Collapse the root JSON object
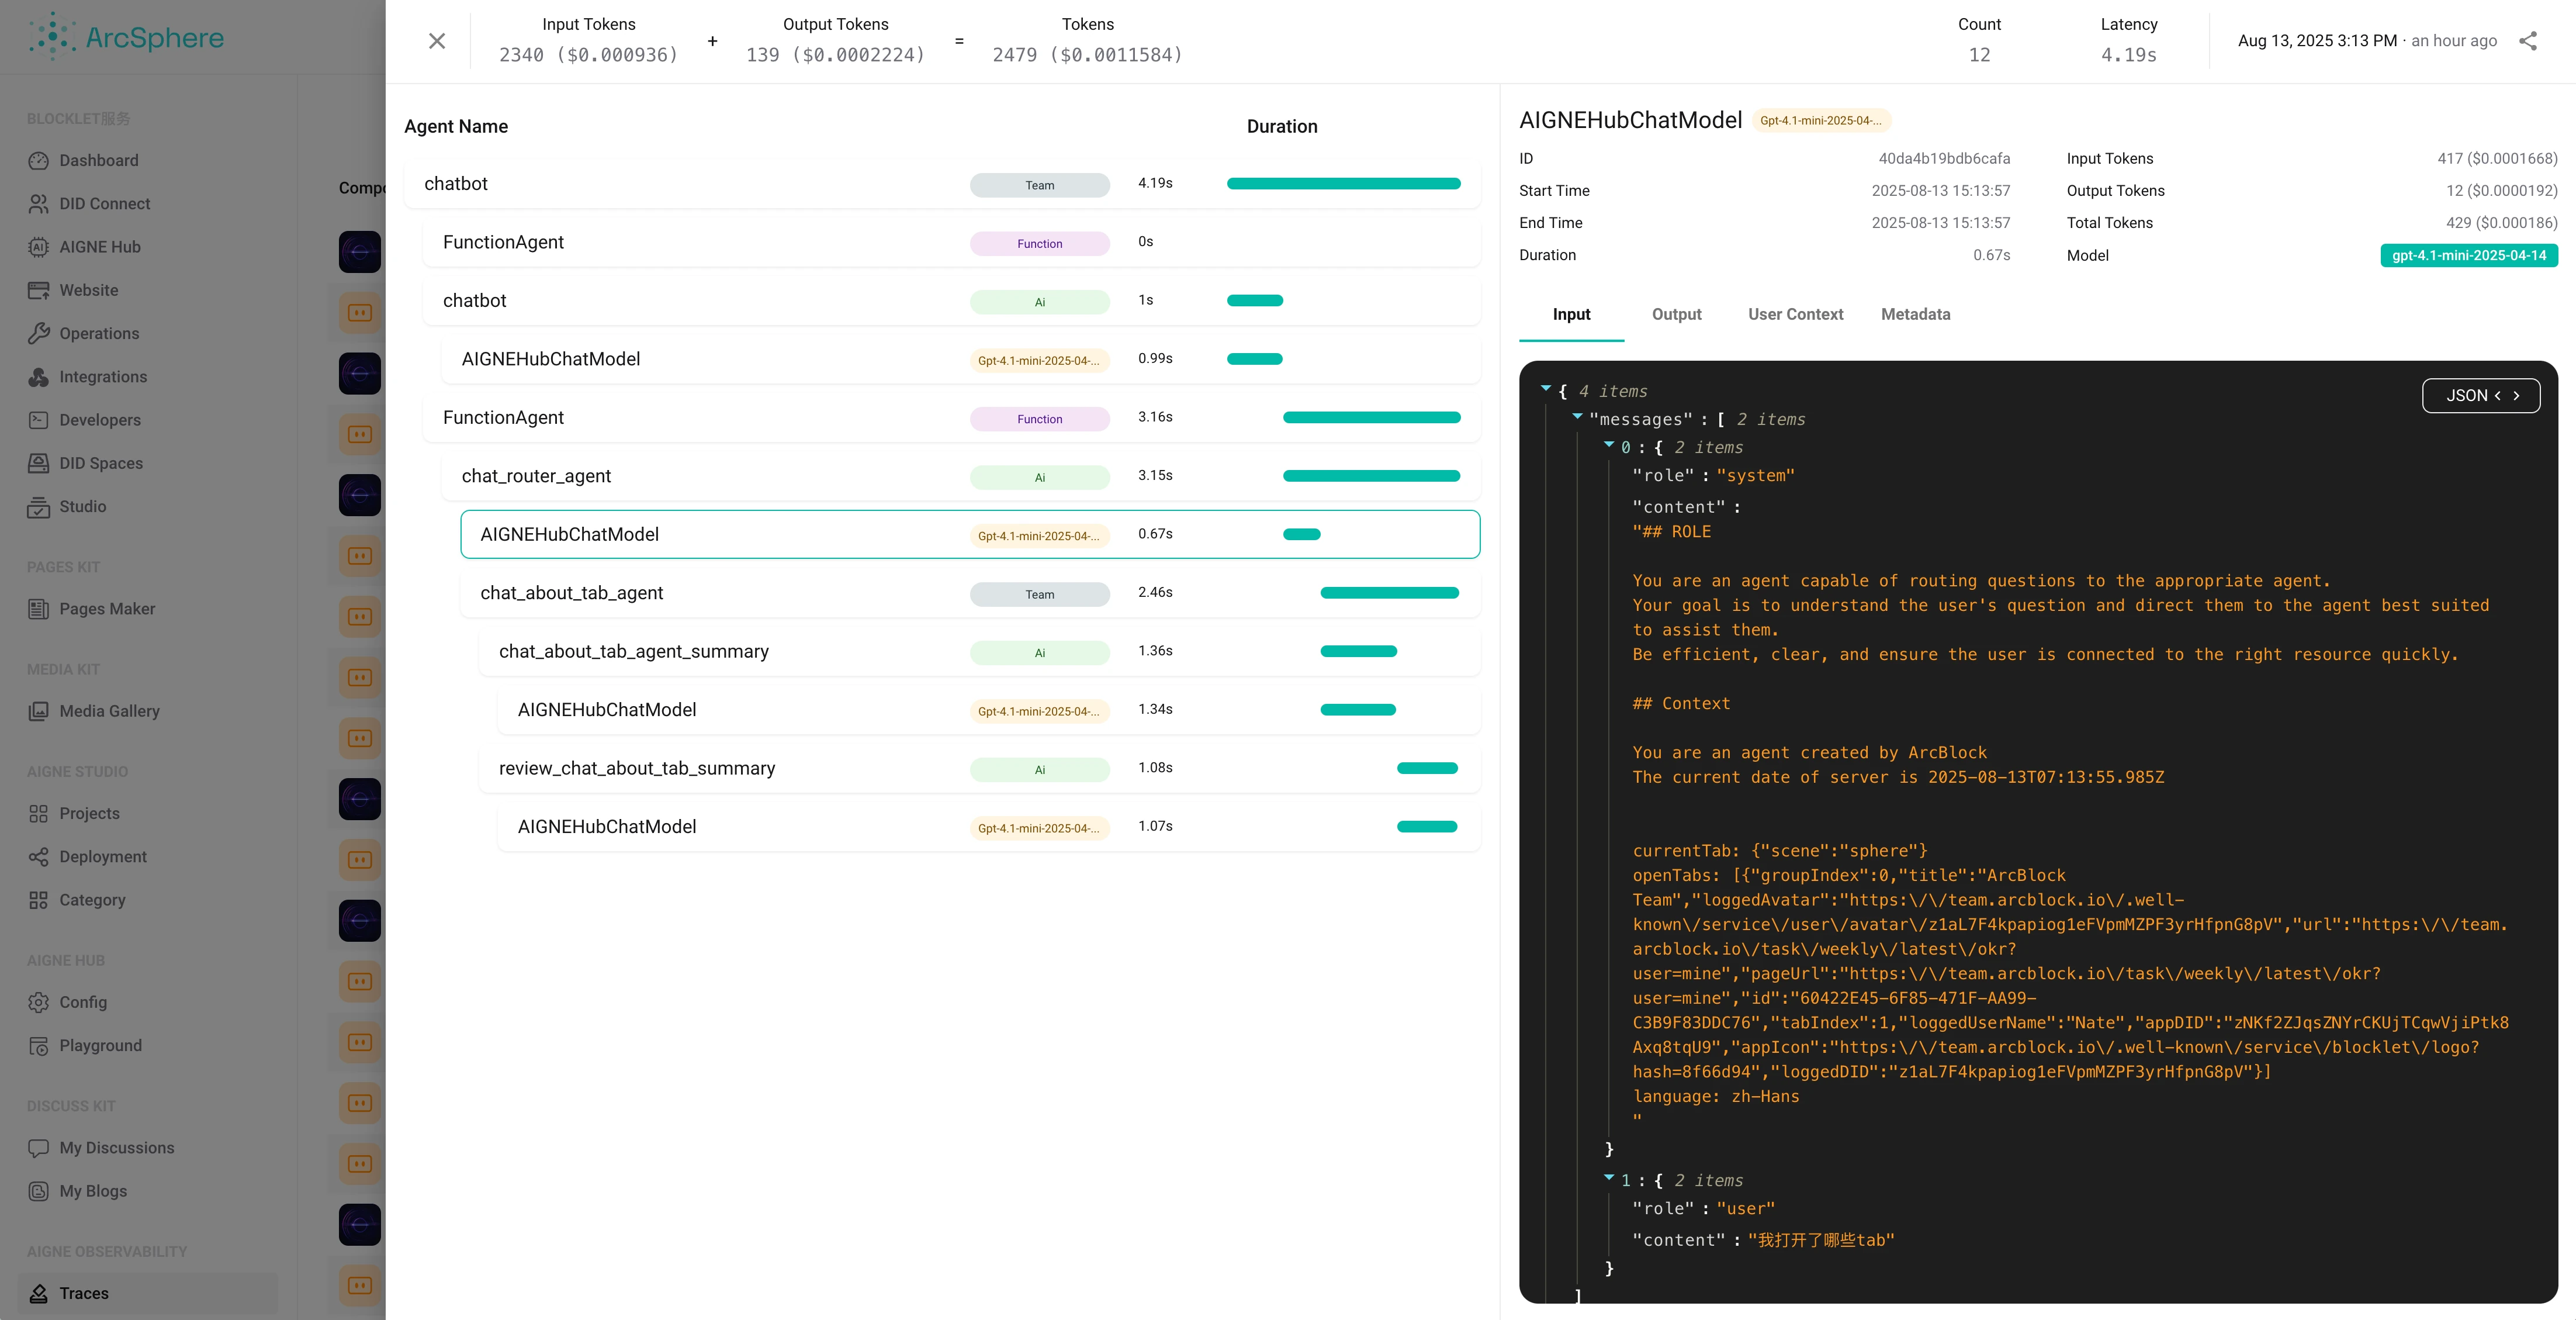Screen dimensions: 2576x1320 [x=1546, y=388]
